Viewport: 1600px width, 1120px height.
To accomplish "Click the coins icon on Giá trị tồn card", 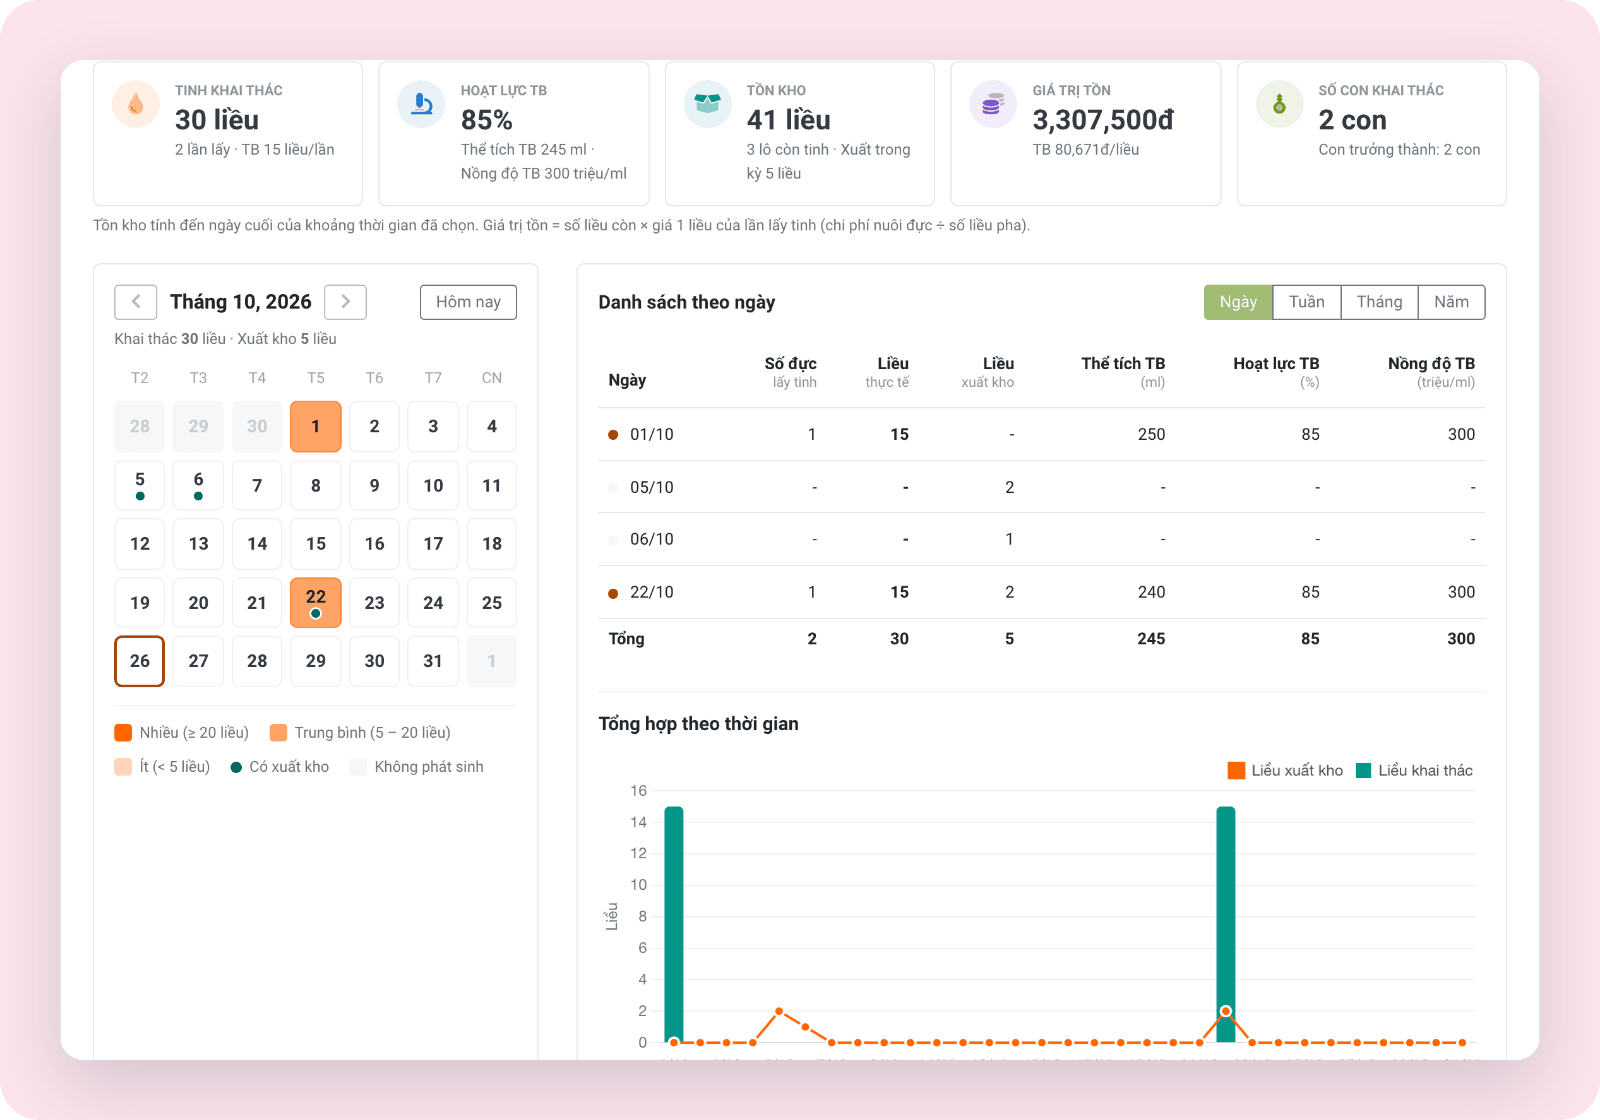I will 993,104.
